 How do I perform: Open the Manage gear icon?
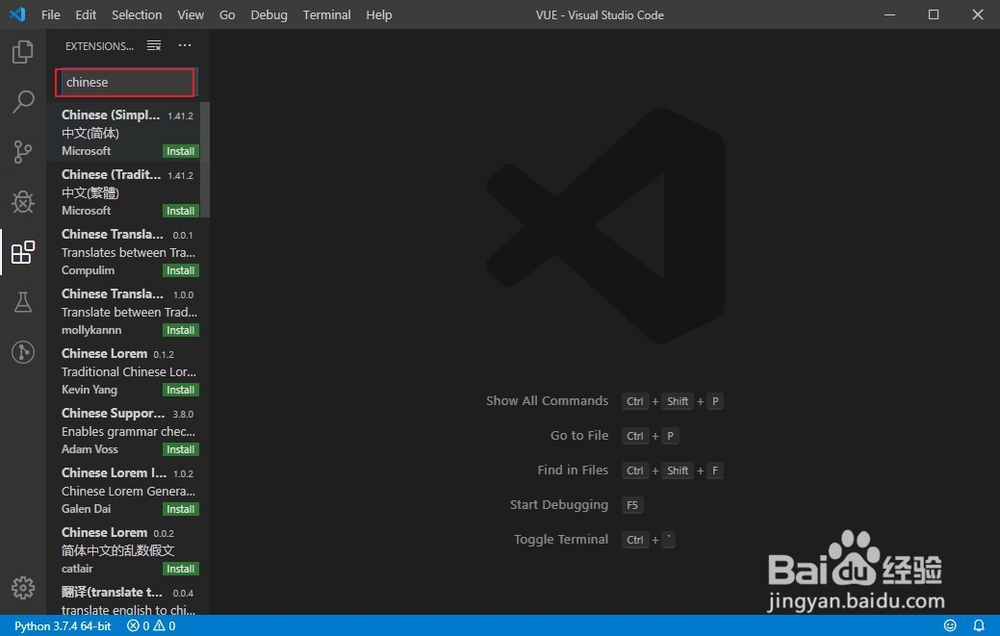pos(23,588)
